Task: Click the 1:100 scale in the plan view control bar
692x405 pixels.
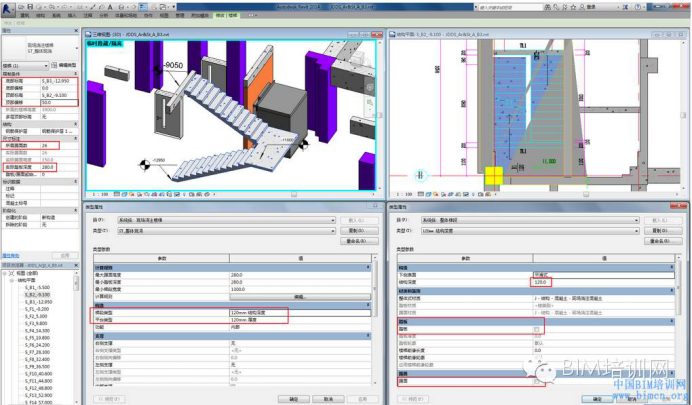Action: point(404,194)
